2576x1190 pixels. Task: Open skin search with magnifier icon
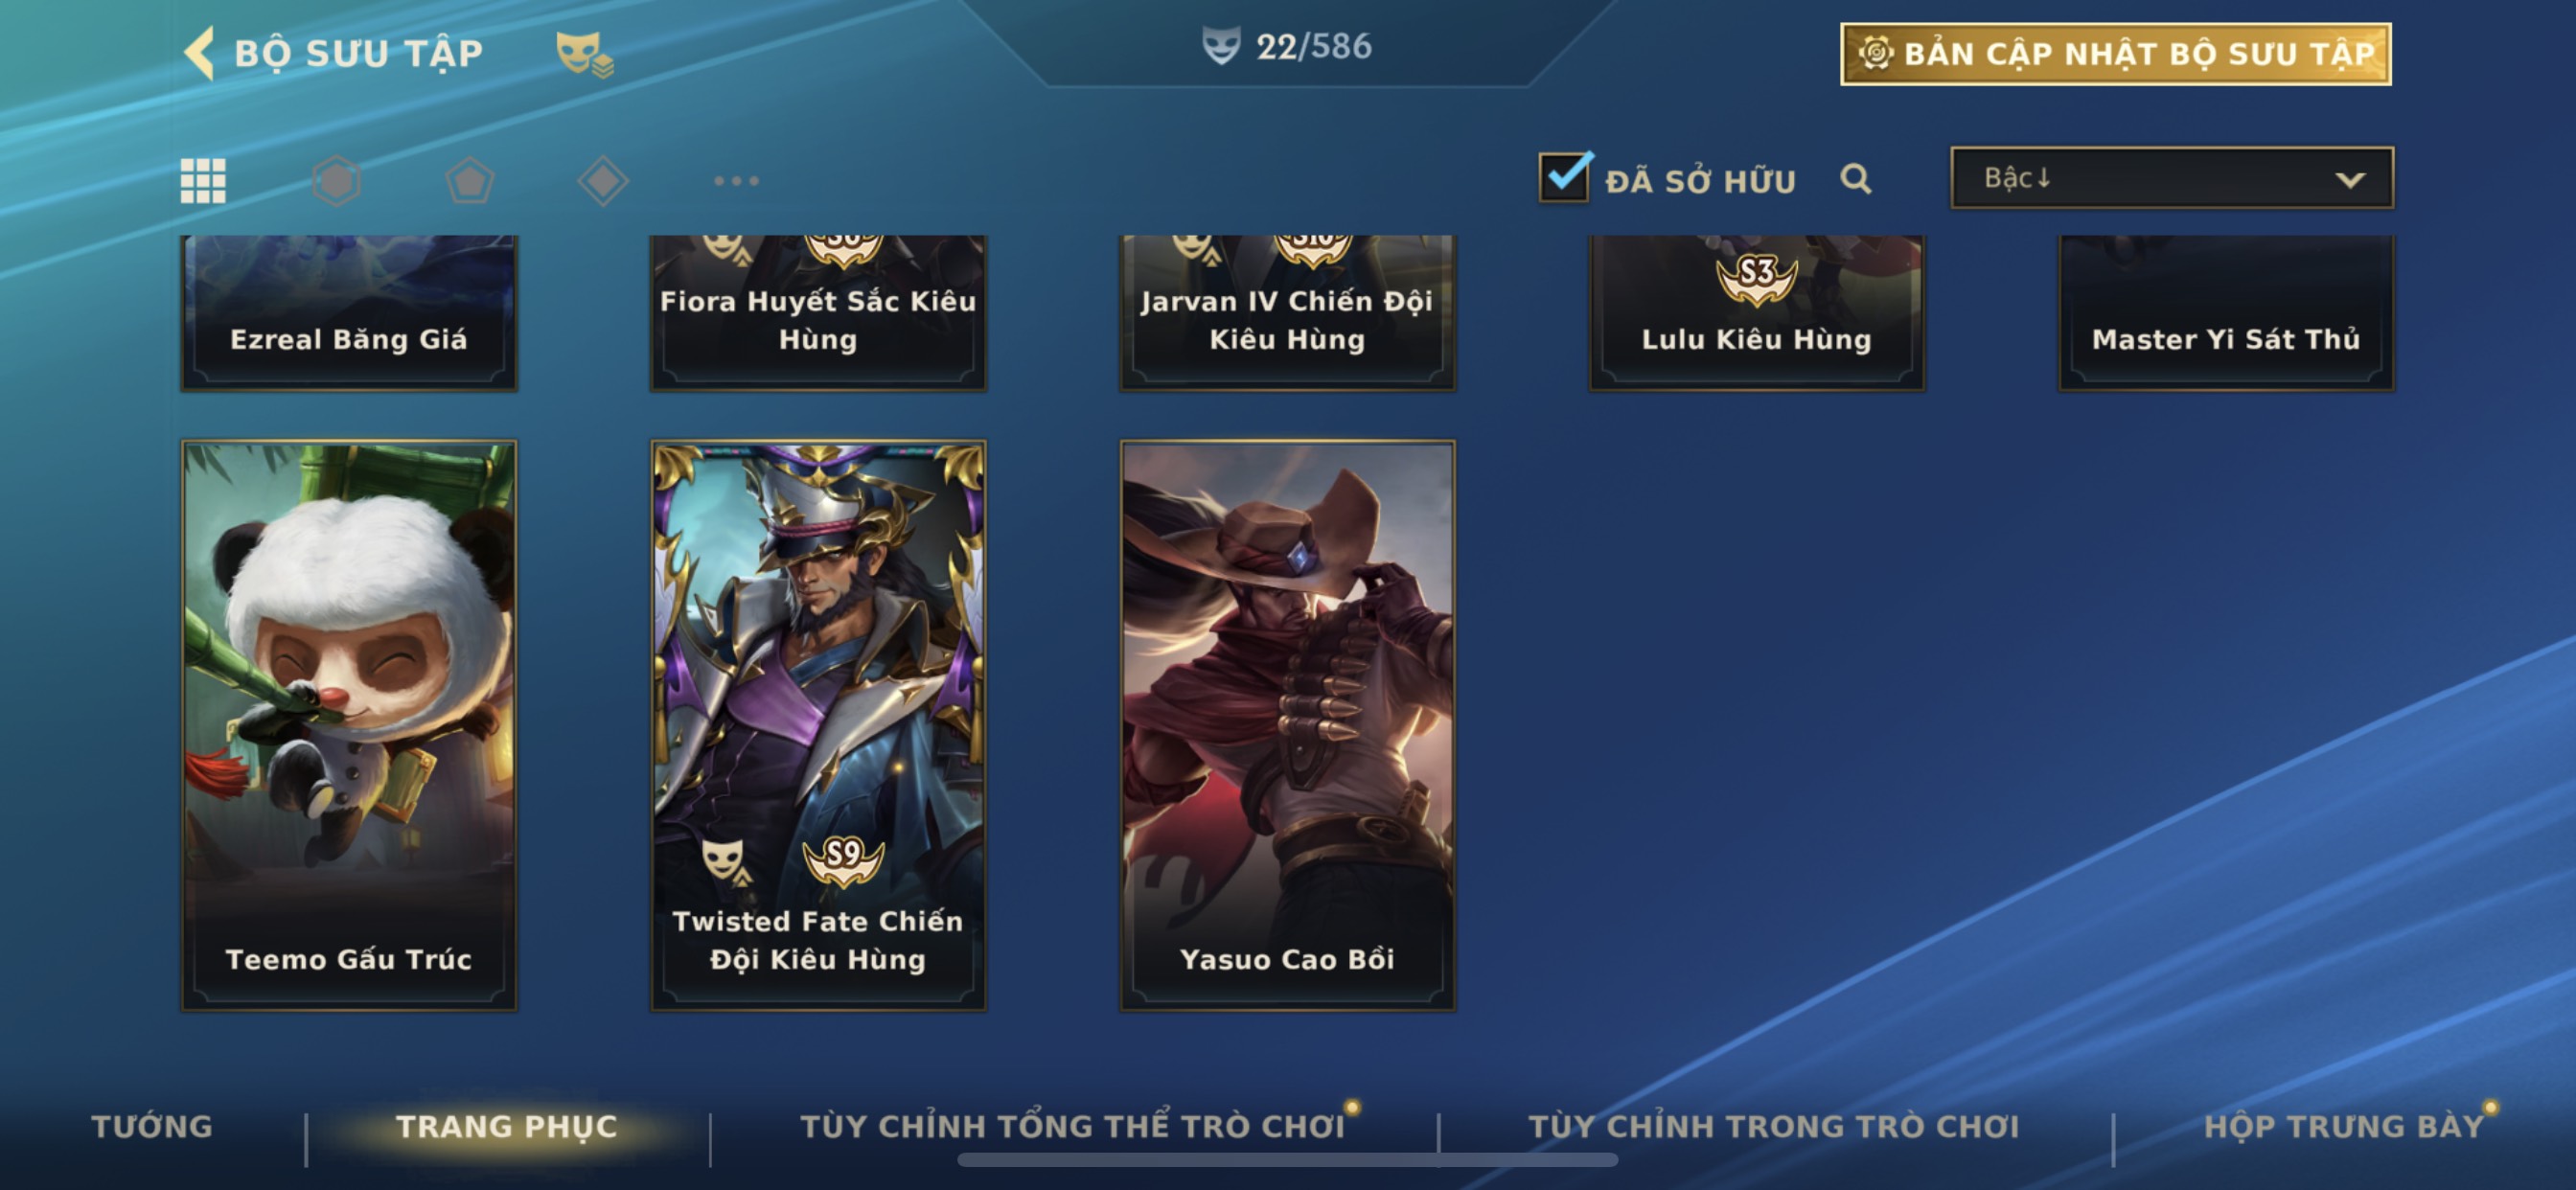click(1855, 179)
